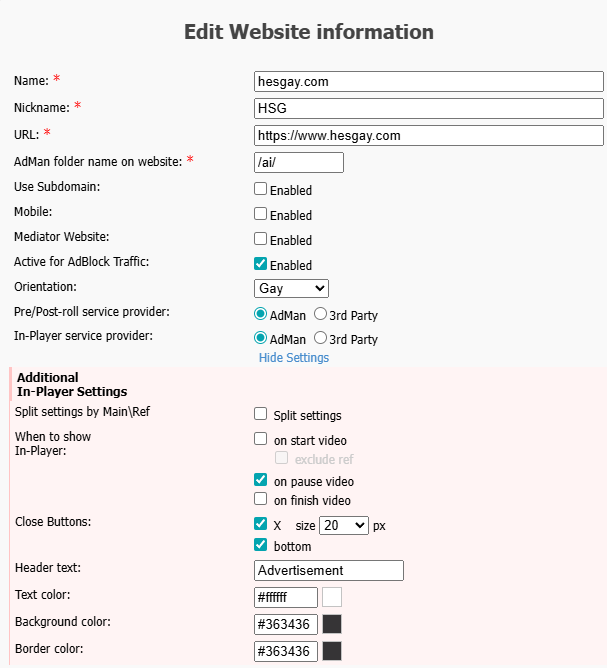This screenshot has width=607, height=668.
Task: Expand the close button size dropdown
Action: [x=344, y=525]
